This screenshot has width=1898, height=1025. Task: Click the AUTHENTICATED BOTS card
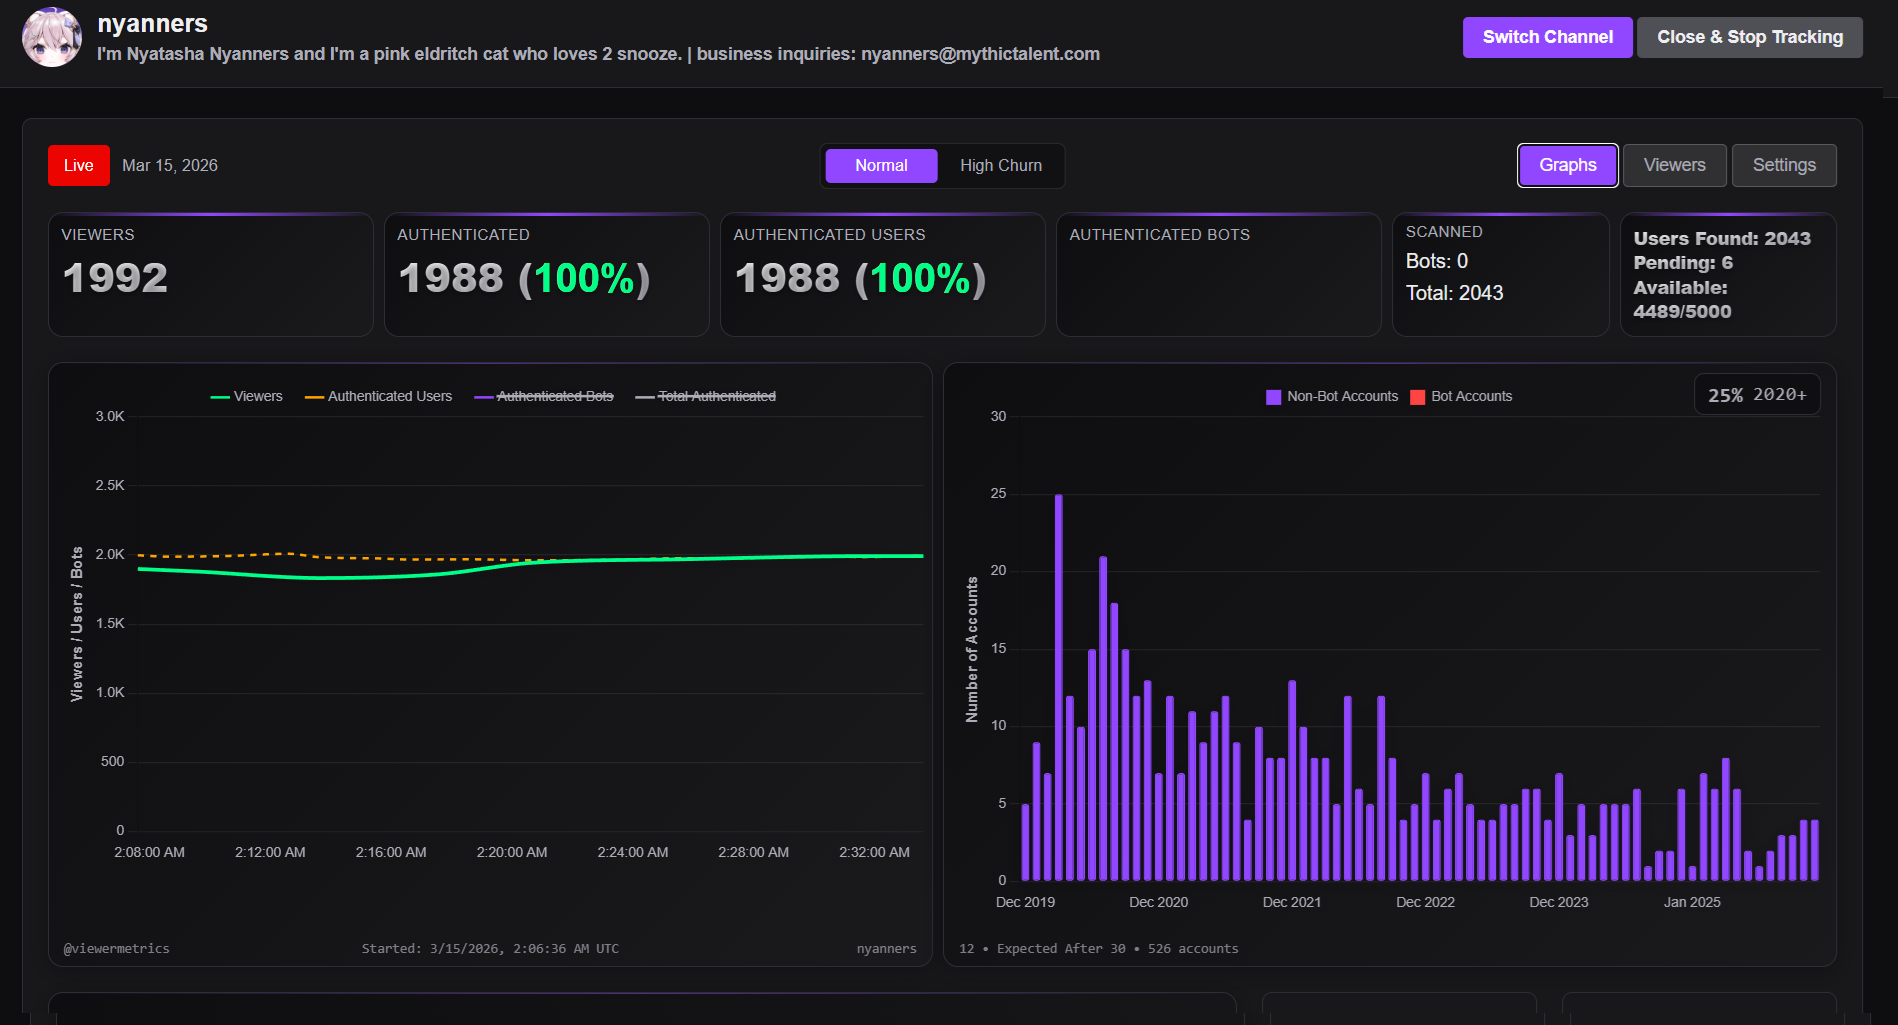pyautogui.click(x=1219, y=275)
